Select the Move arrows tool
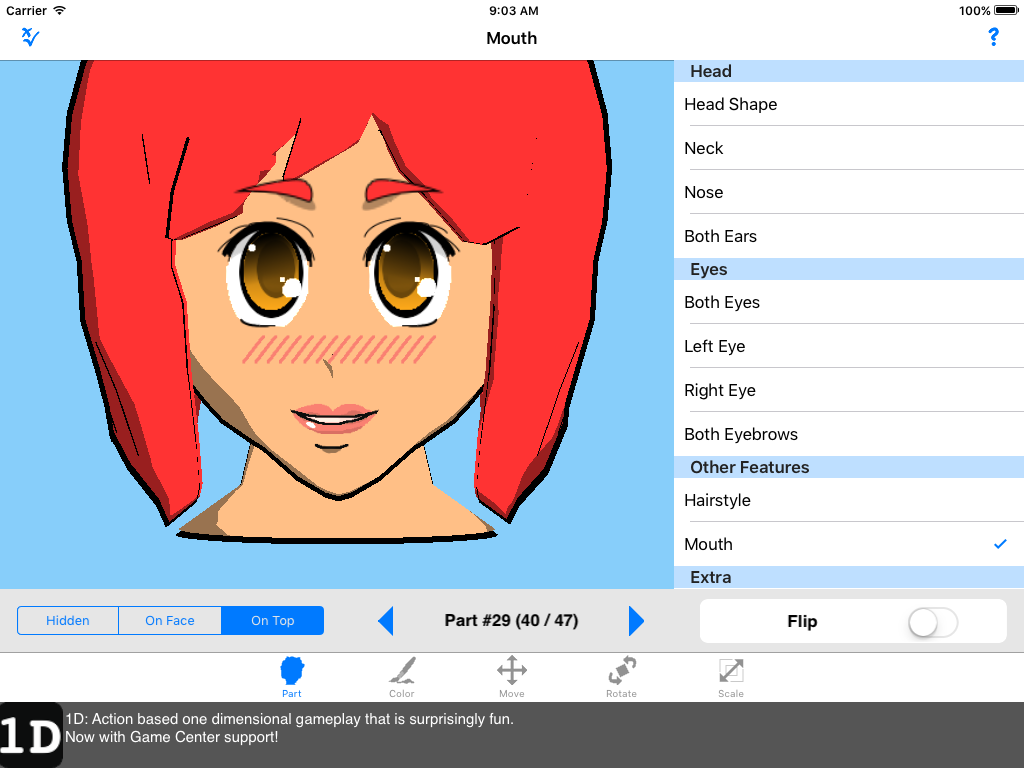The width and height of the screenshot is (1024, 768). tap(512, 676)
